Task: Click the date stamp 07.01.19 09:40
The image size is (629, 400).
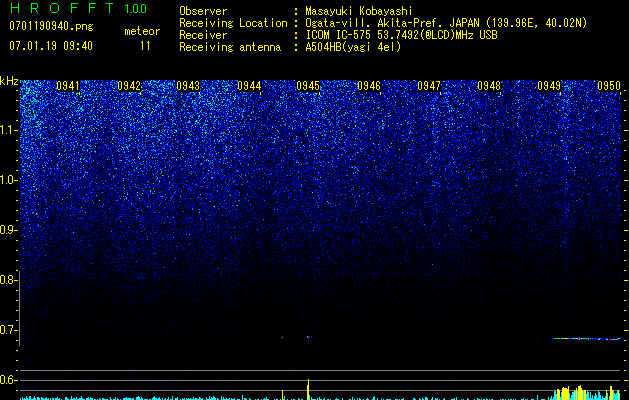Action: point(51,46)
